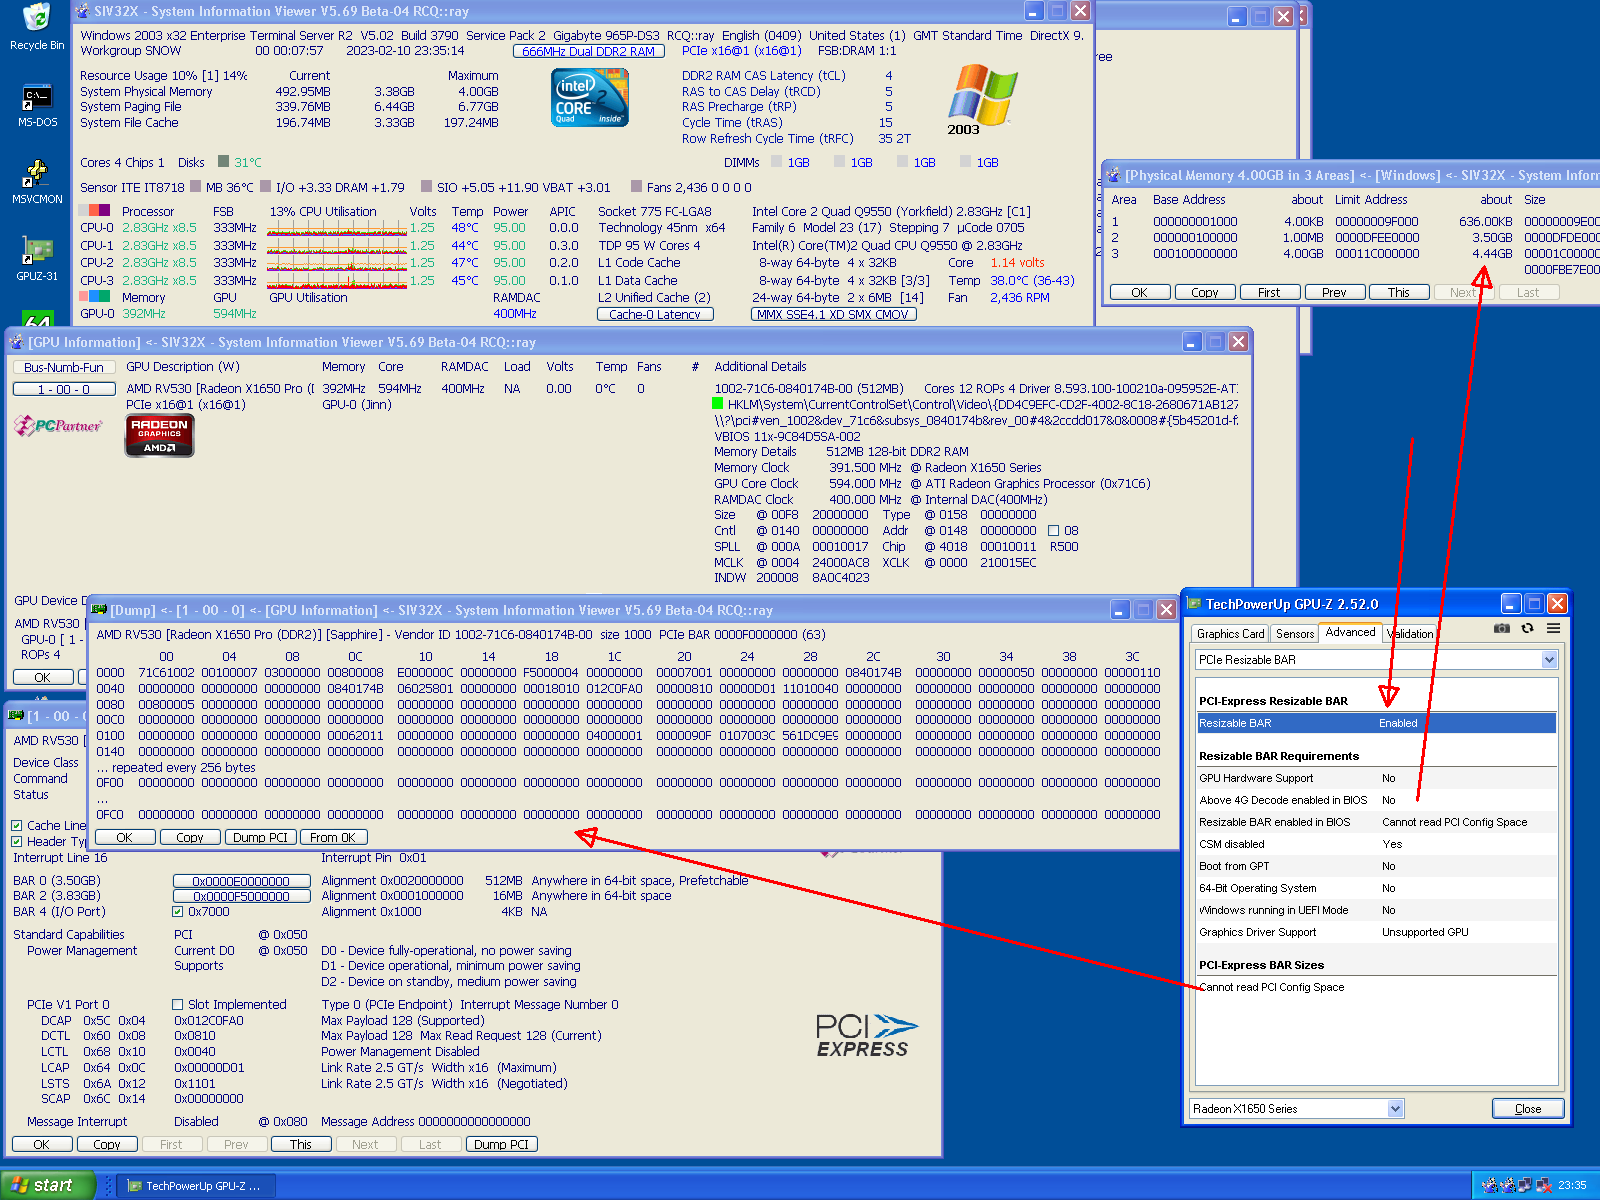Viewport: 1600px width, 1200px height.
Task: Click the Intel Core 2 Quad logo
Action: click(x=591, y=97)
